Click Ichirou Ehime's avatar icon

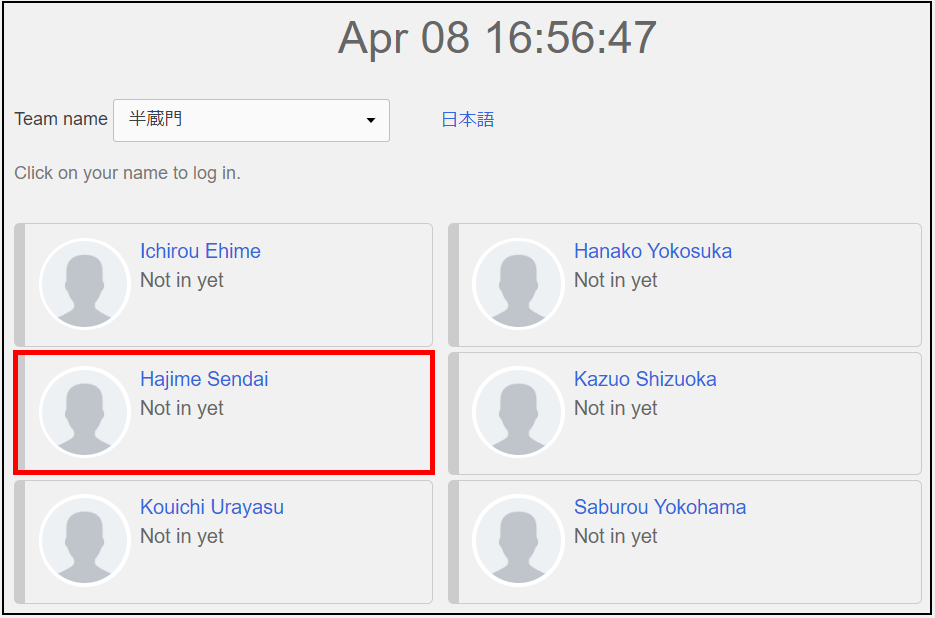[x=85, y=284]
